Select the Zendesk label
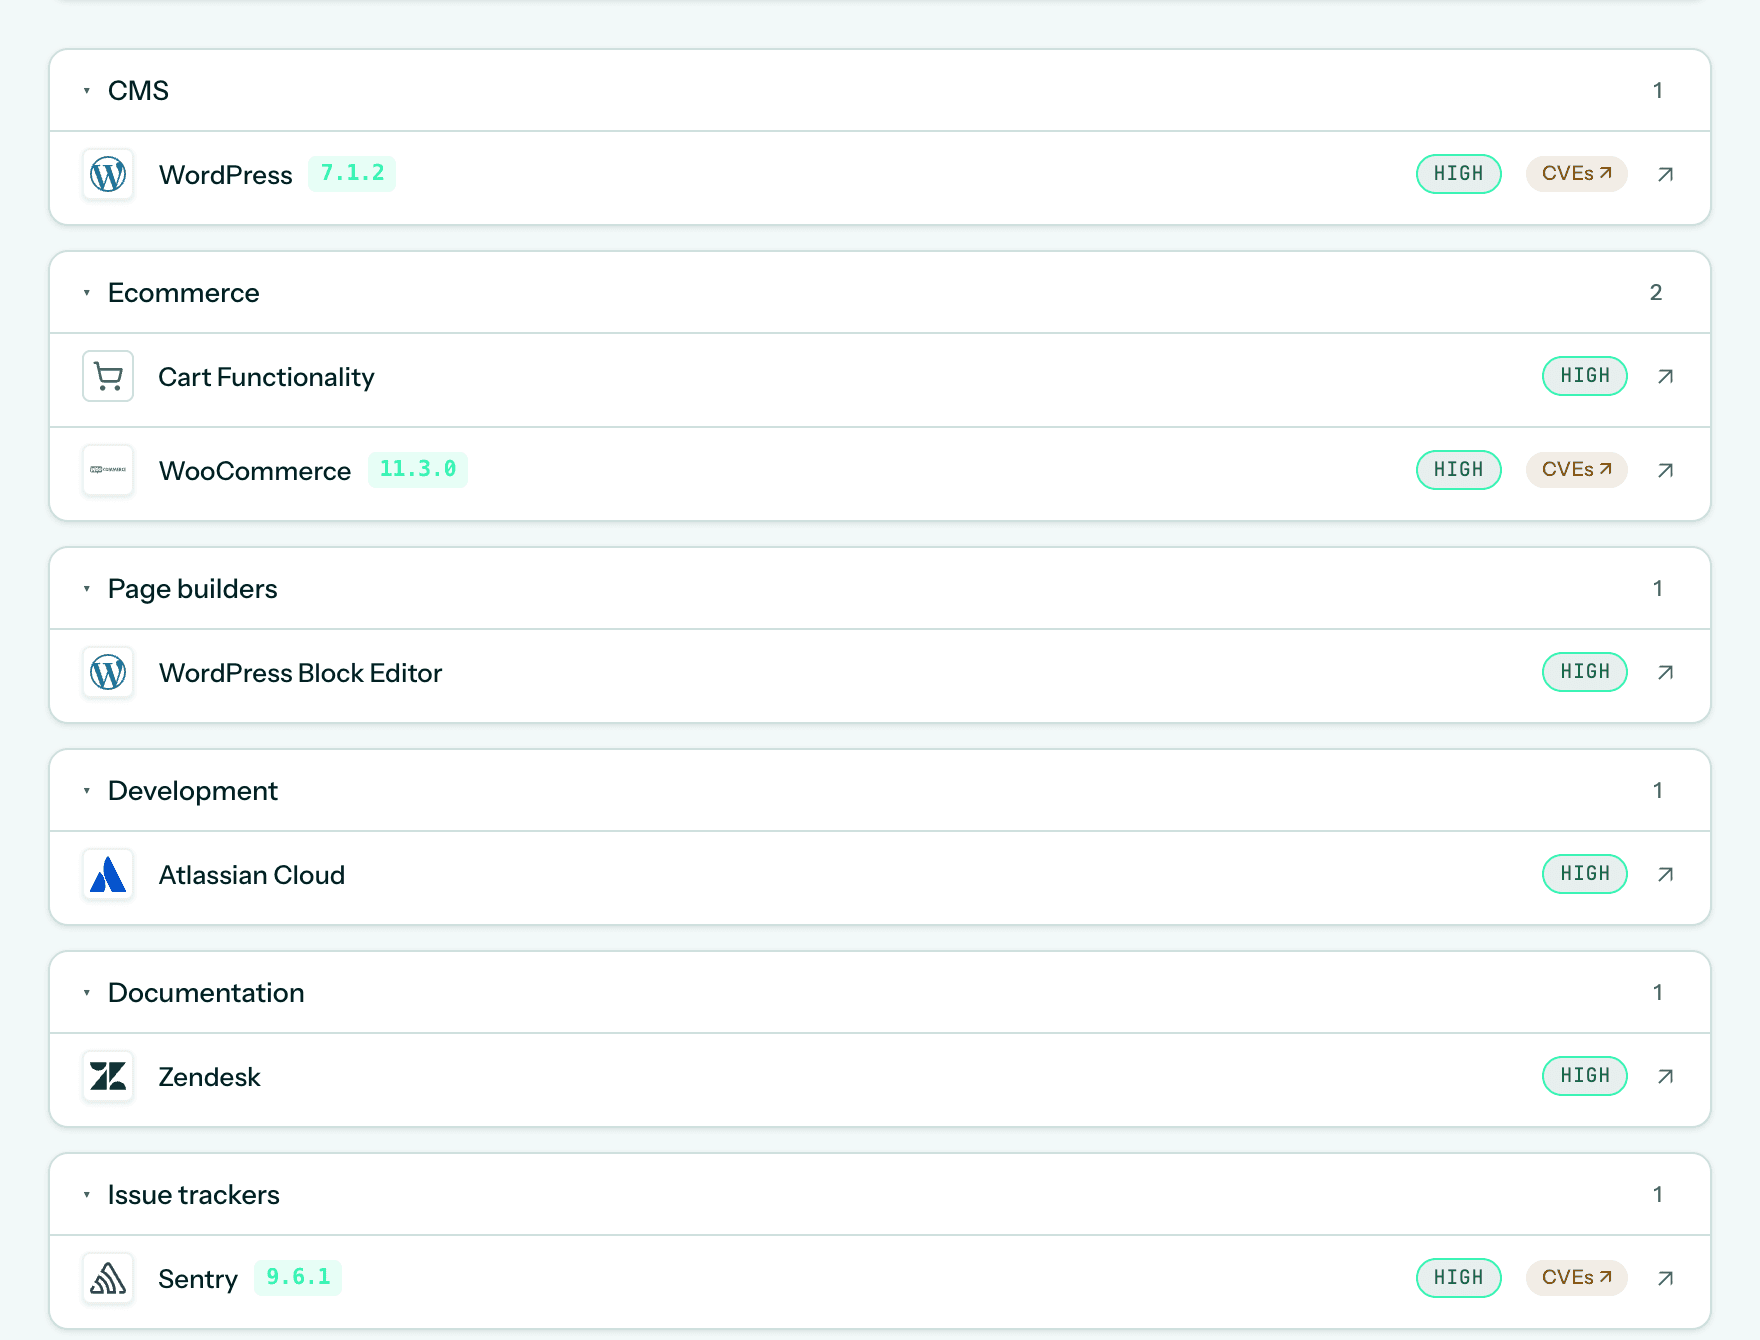 [x=209, y=1077]
